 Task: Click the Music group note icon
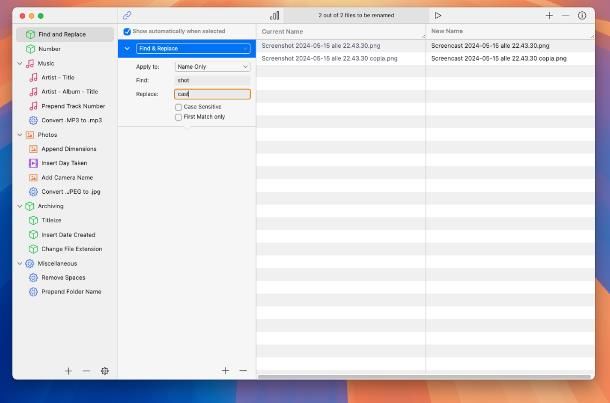coord(30,63)
